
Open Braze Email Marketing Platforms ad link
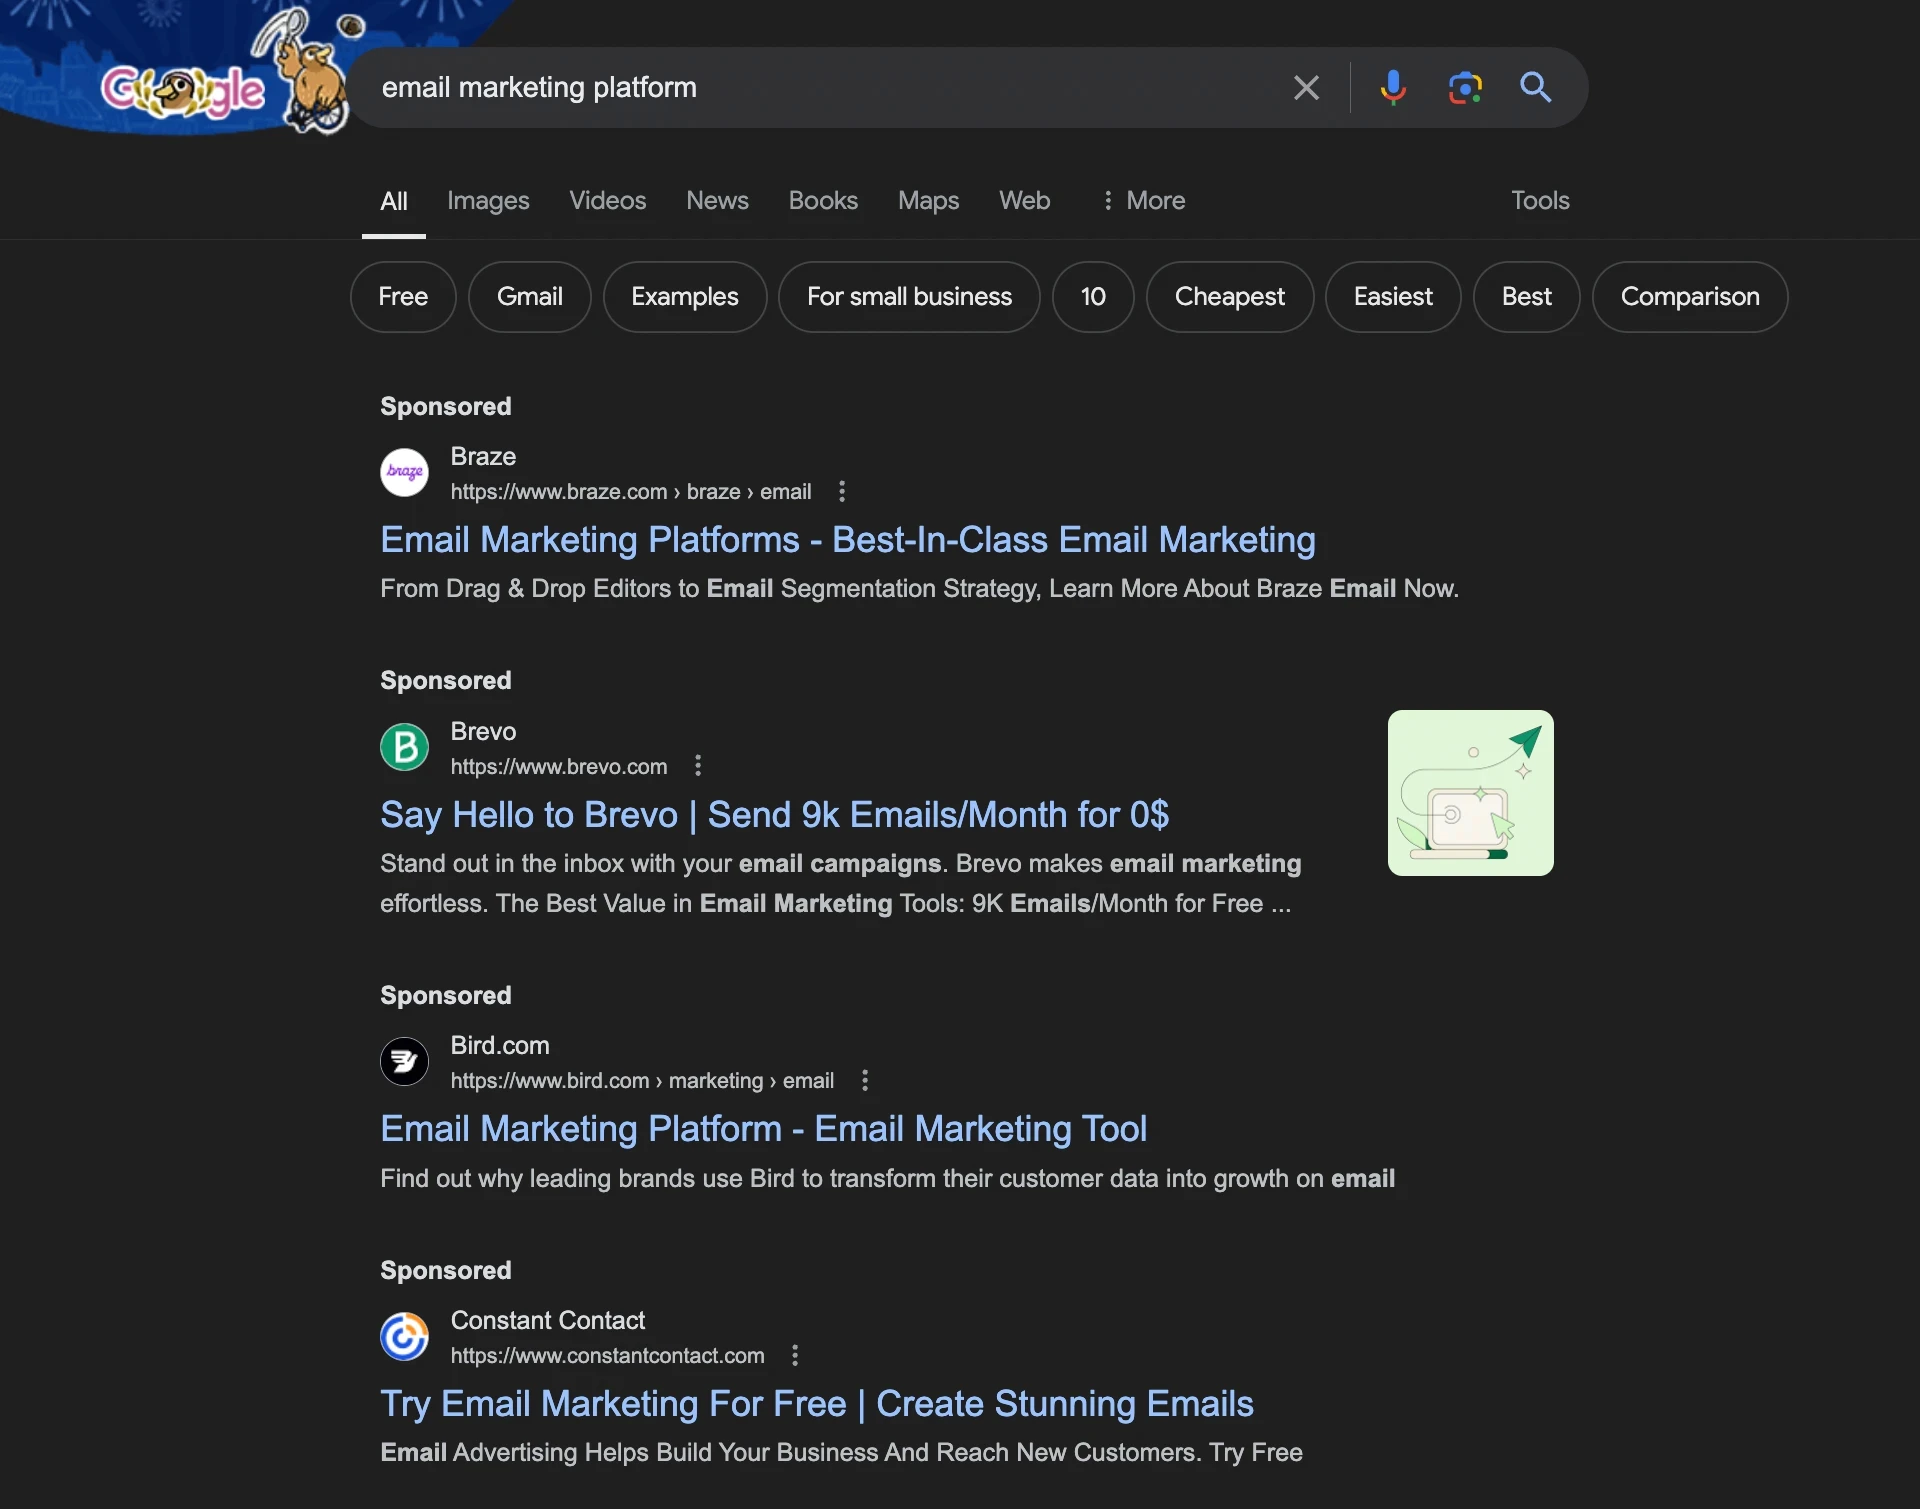pos(848,540)
